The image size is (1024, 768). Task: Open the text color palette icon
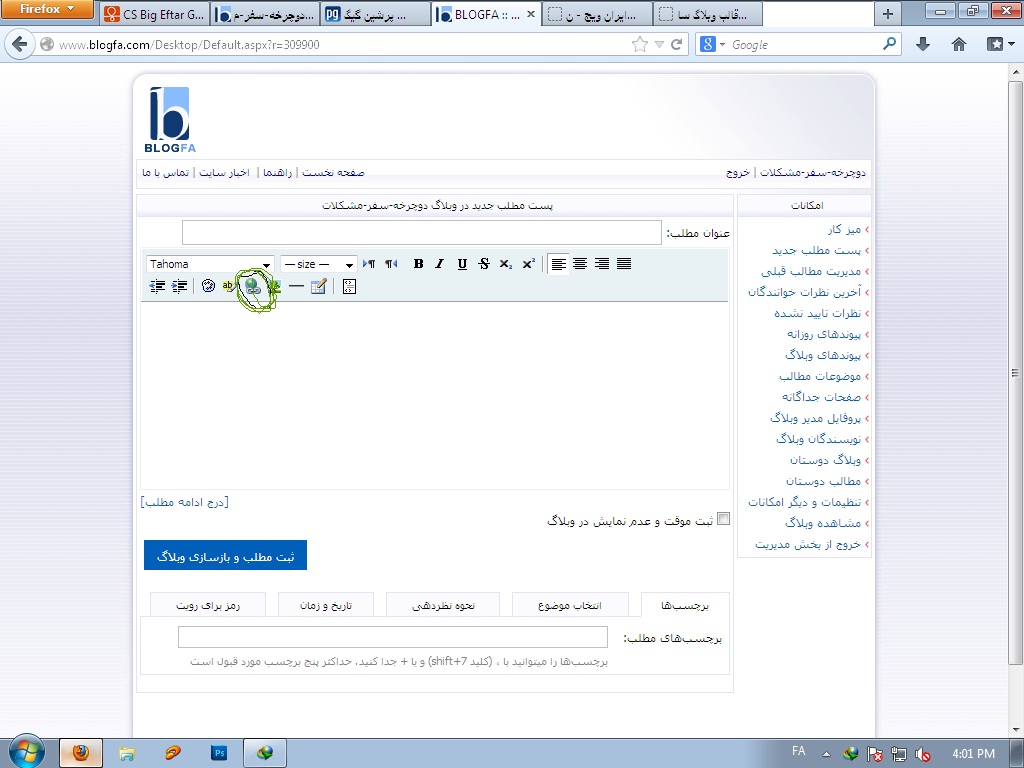coord(208,287)
